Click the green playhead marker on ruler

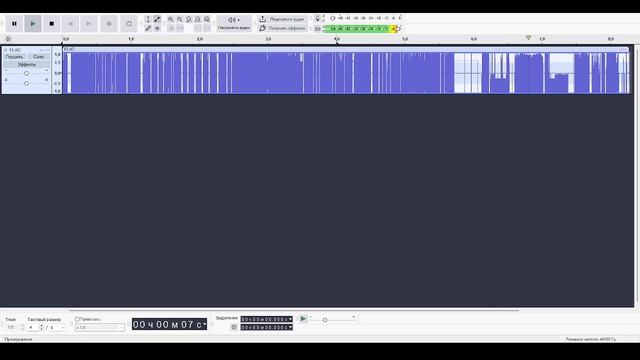[529, 38]
